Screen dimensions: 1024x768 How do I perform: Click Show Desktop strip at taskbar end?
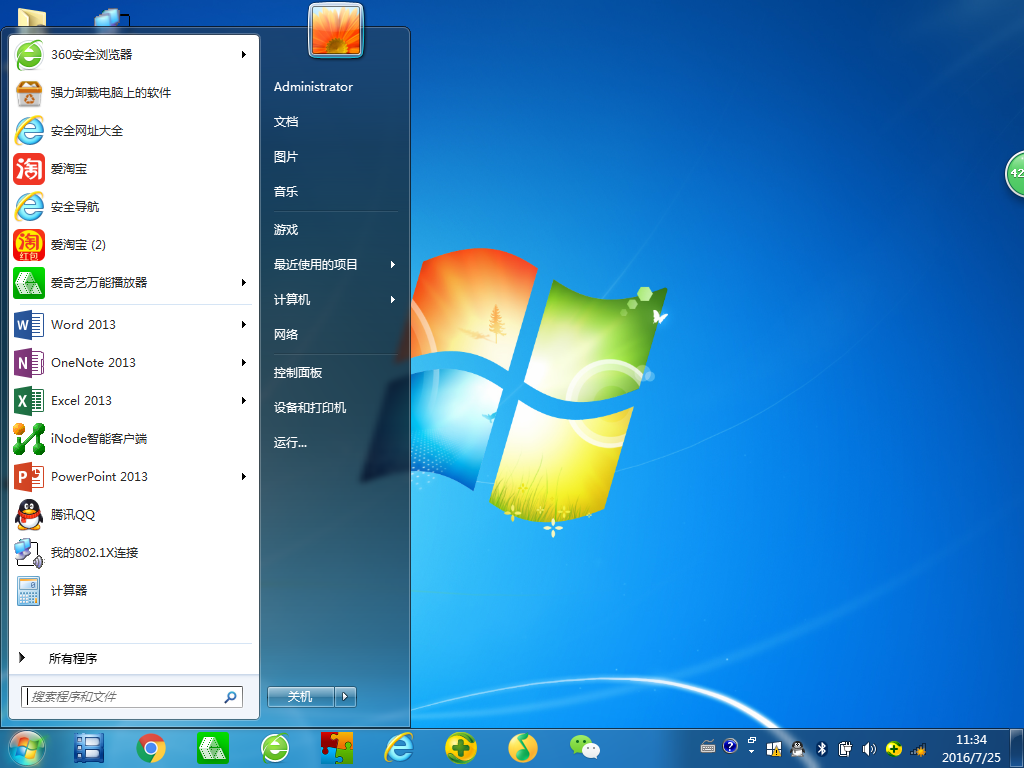click(1016, 748)
